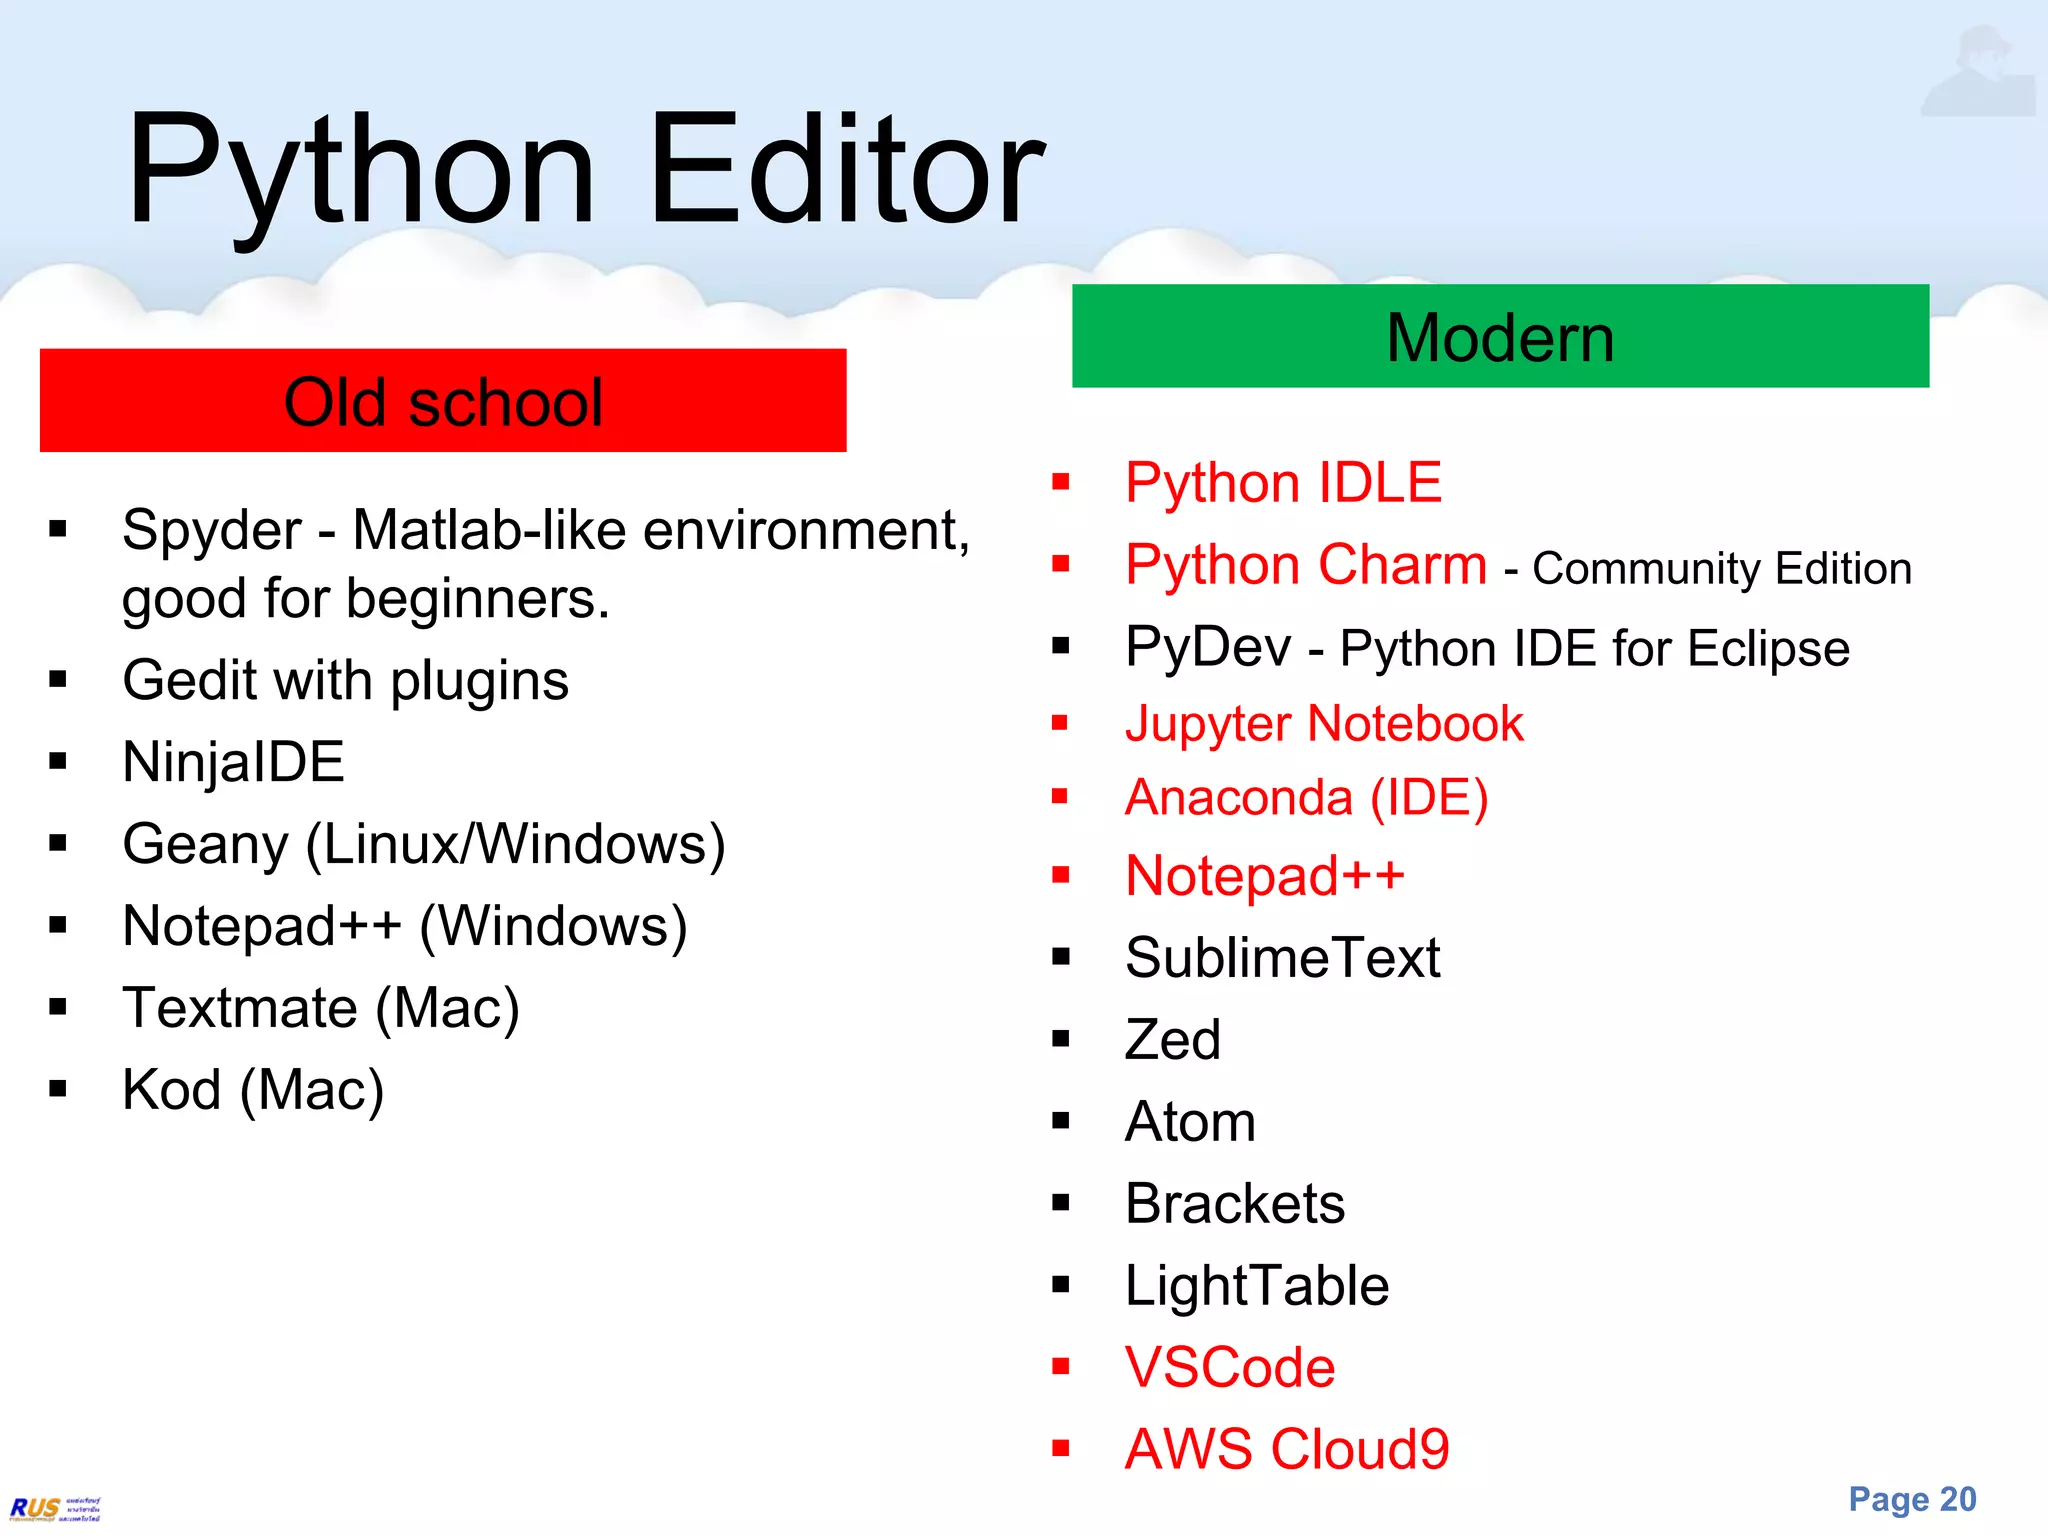Image resolution: width=2048 pixels, height=1536 pixels.
Task: Select the Jupyter Notebook list item
Action: coord(1323,723)
